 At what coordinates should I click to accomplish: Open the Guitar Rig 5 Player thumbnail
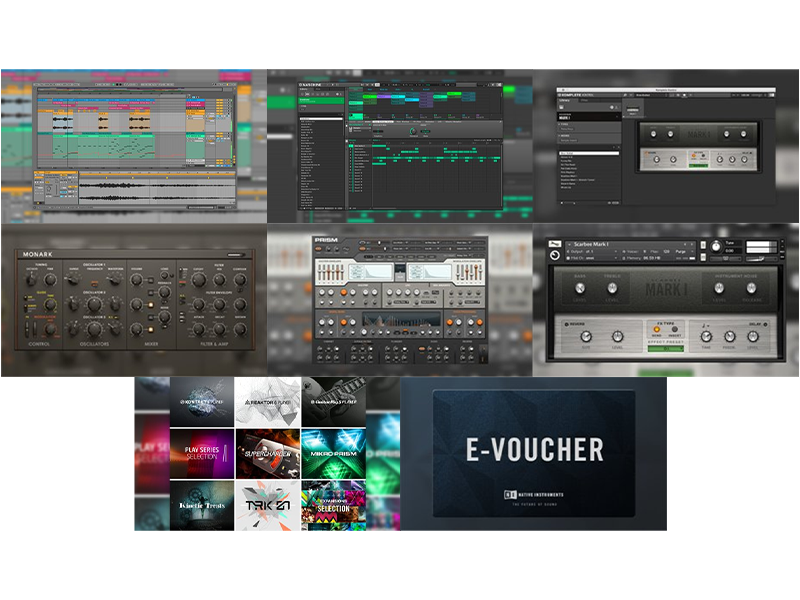click(334, 402)
